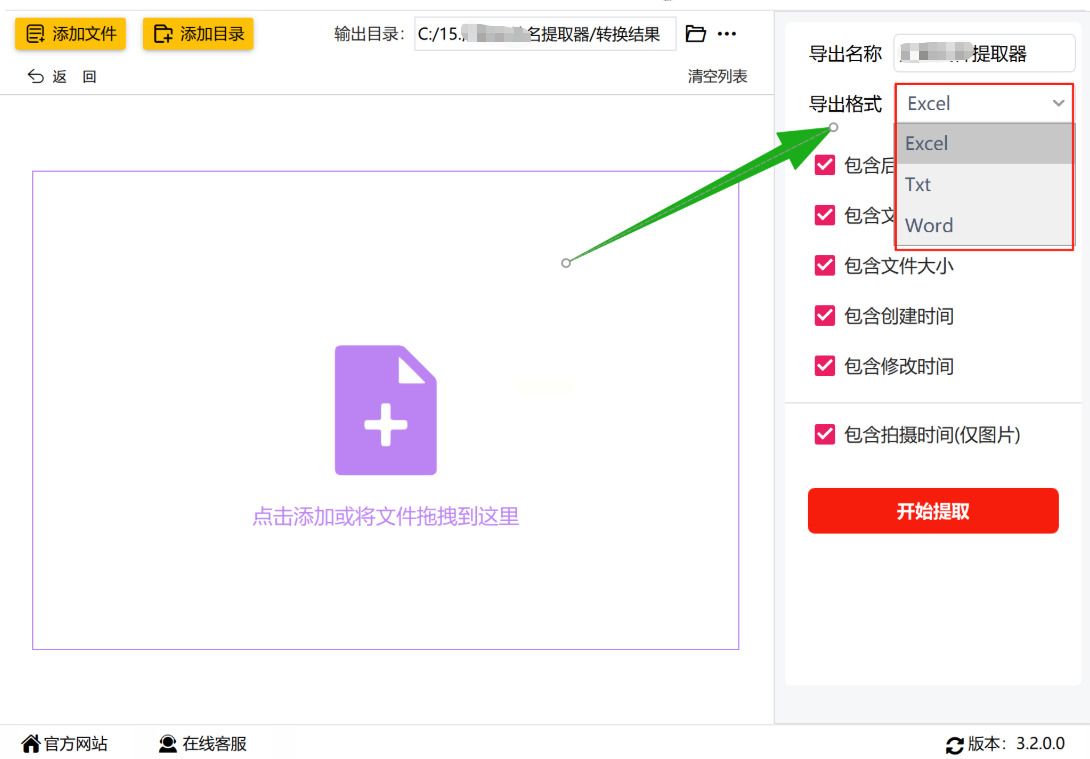Image resolution: width=1090 pixels, height=759 pixels.
Task: Open the three-dot more options menu
Action: 726,33
